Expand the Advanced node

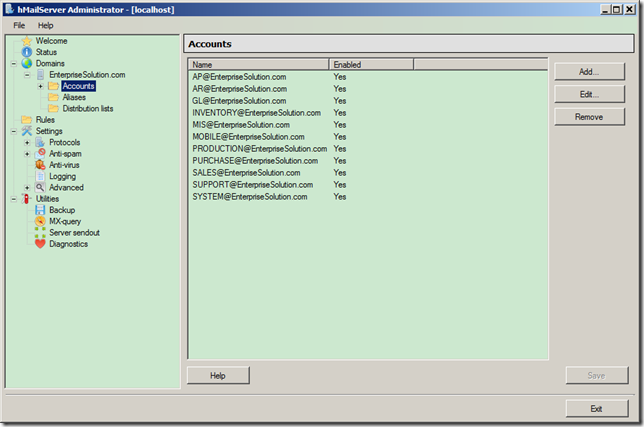[27, 188]
